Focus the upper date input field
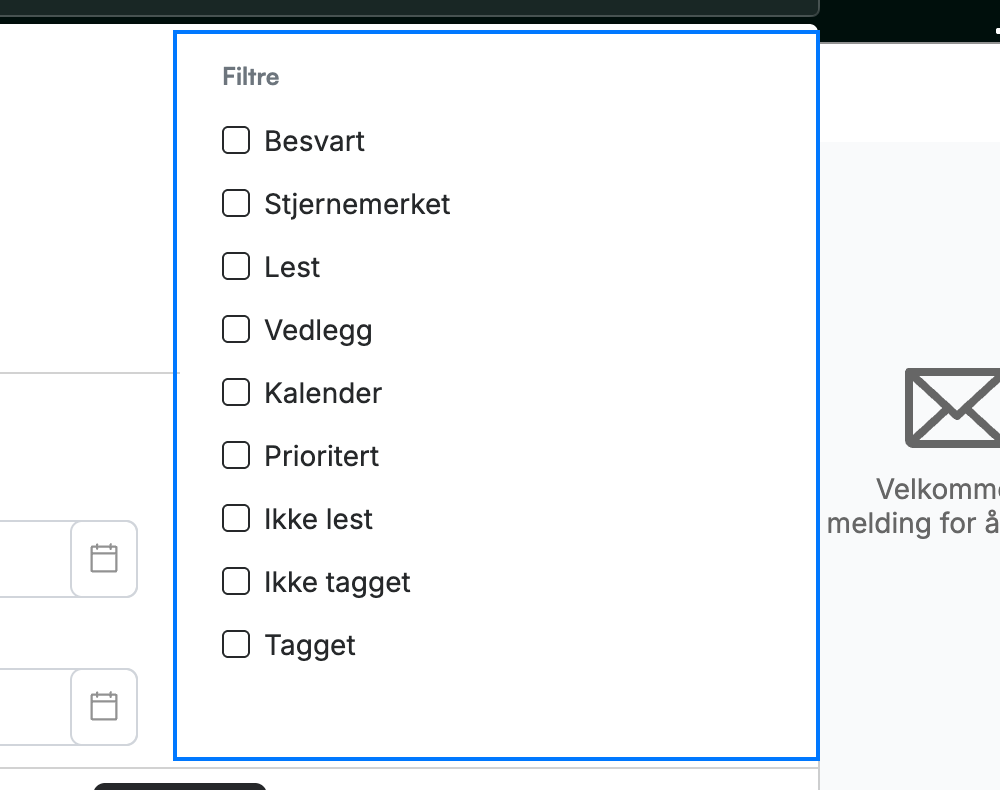 click(x=35, y=559)
